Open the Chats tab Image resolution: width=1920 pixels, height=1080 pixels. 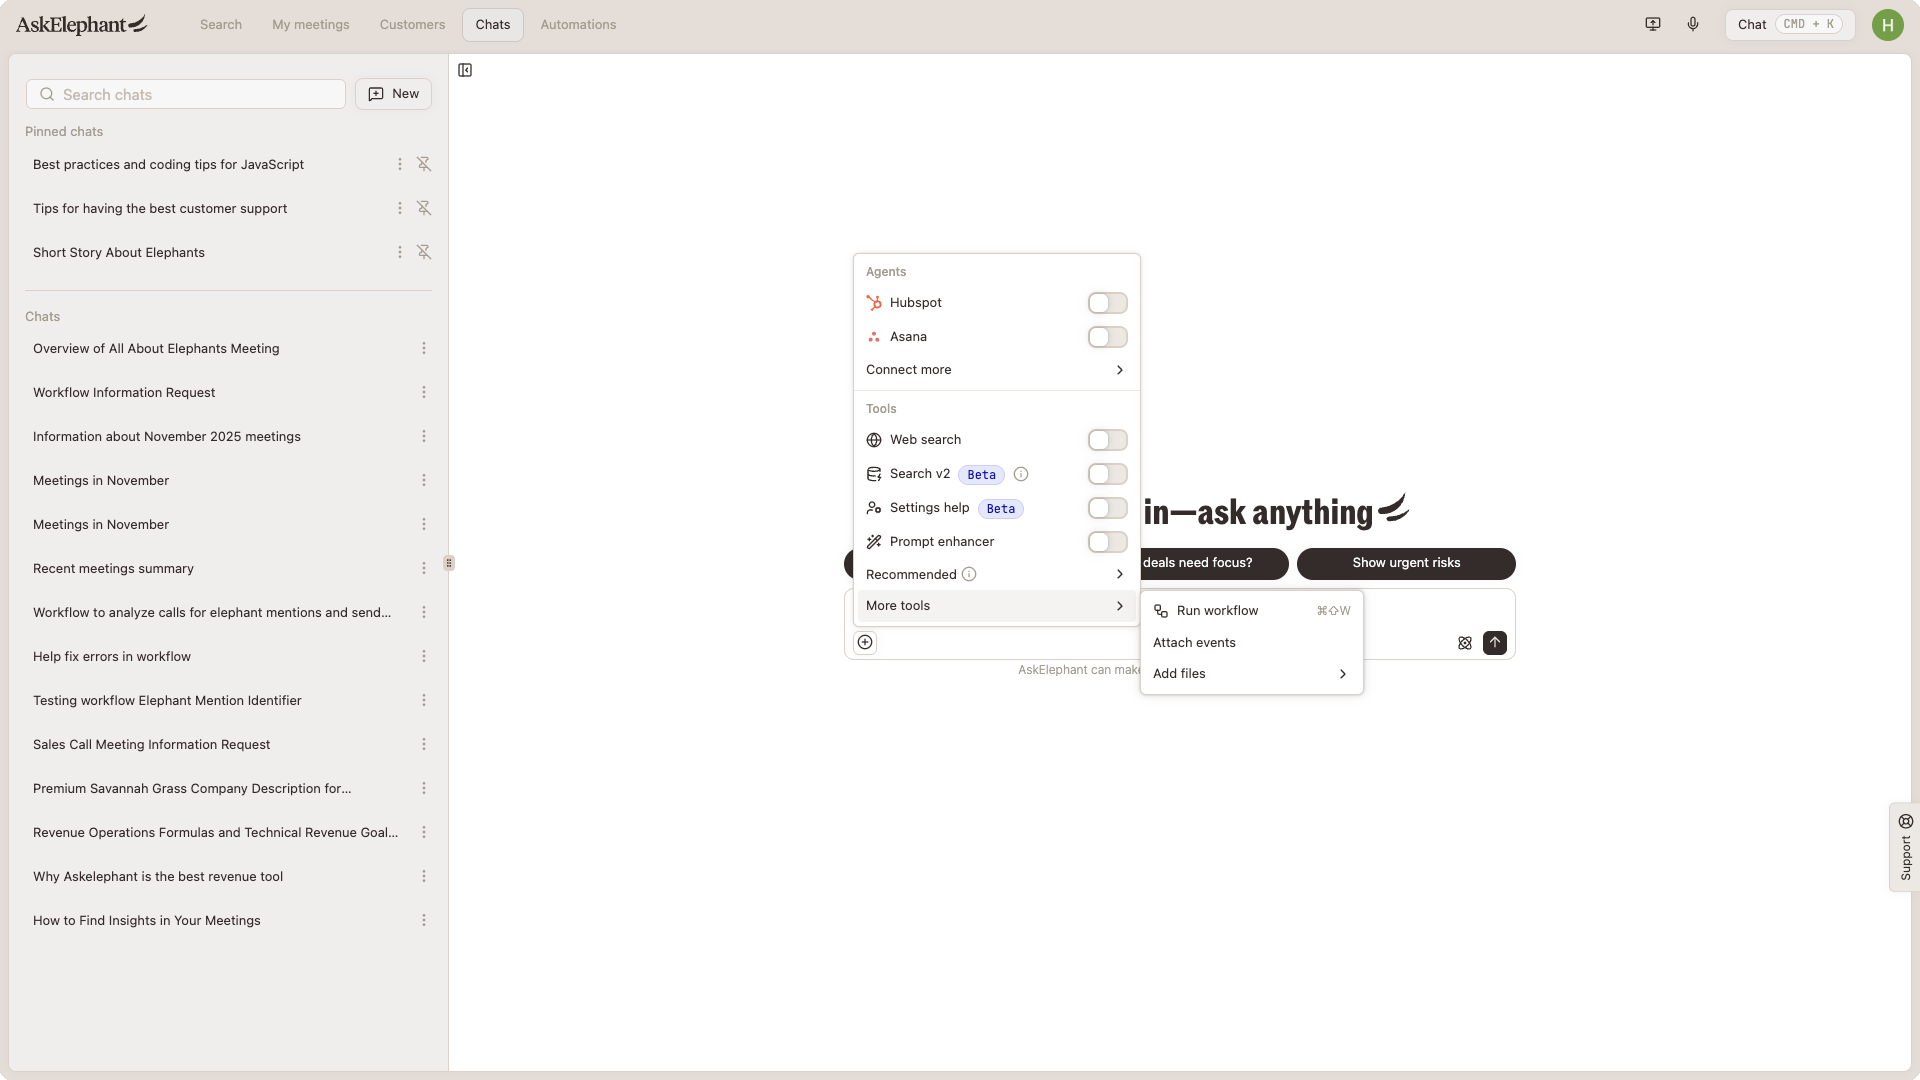point(493,24)
